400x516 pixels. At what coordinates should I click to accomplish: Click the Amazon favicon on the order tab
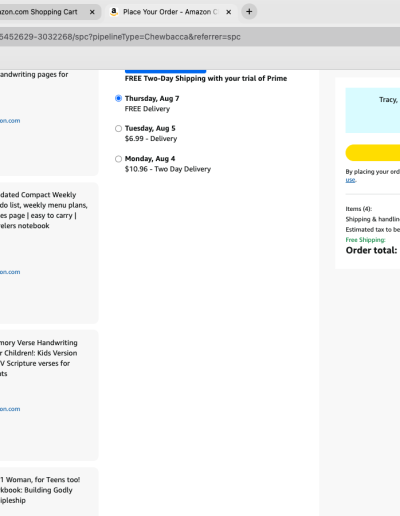(114, 12)
